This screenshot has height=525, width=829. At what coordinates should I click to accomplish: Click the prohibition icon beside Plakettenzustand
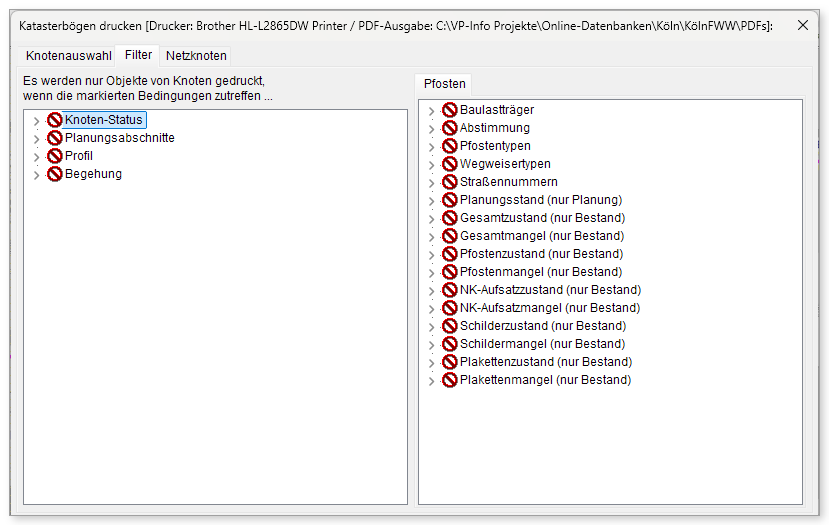(x=449, y=362)
